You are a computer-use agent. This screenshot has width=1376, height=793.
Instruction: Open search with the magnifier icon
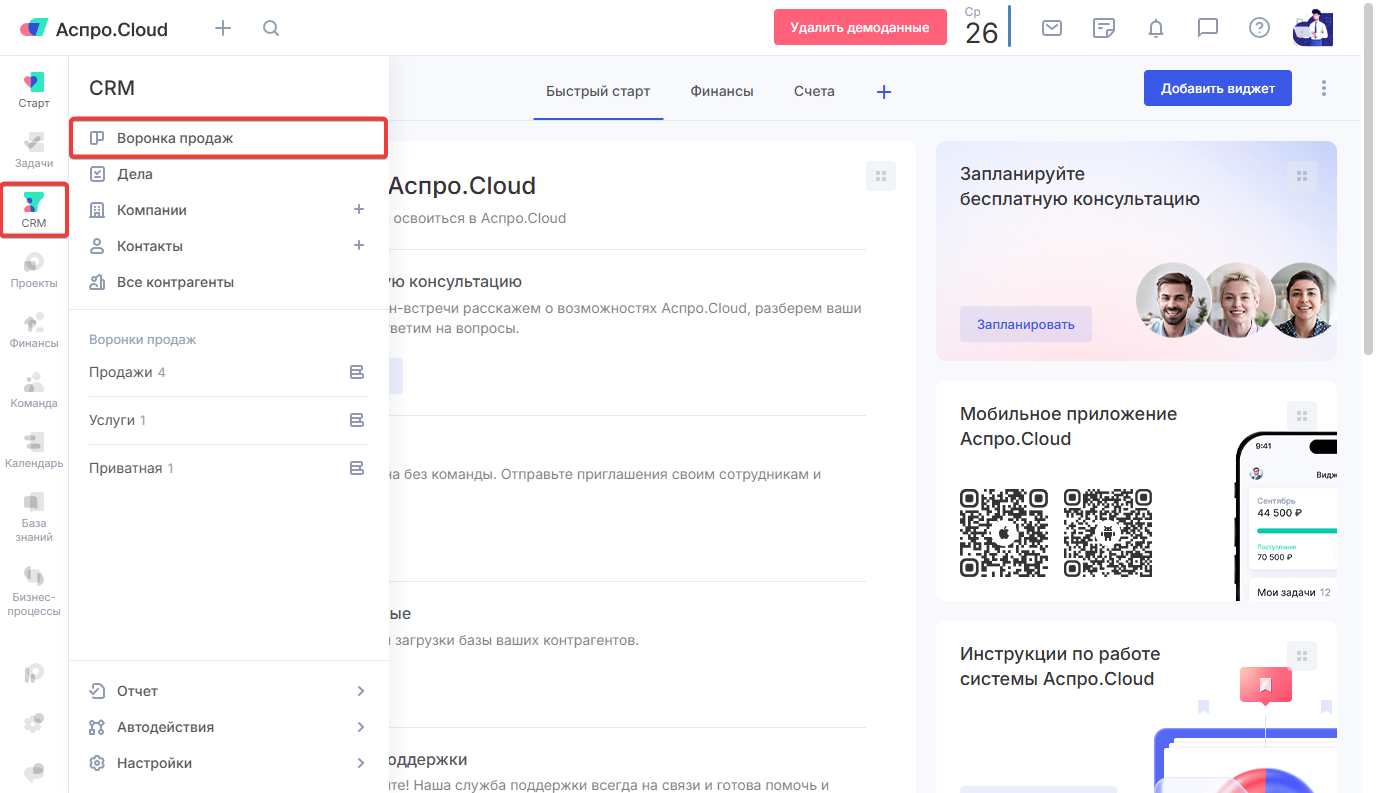(271, 28)
